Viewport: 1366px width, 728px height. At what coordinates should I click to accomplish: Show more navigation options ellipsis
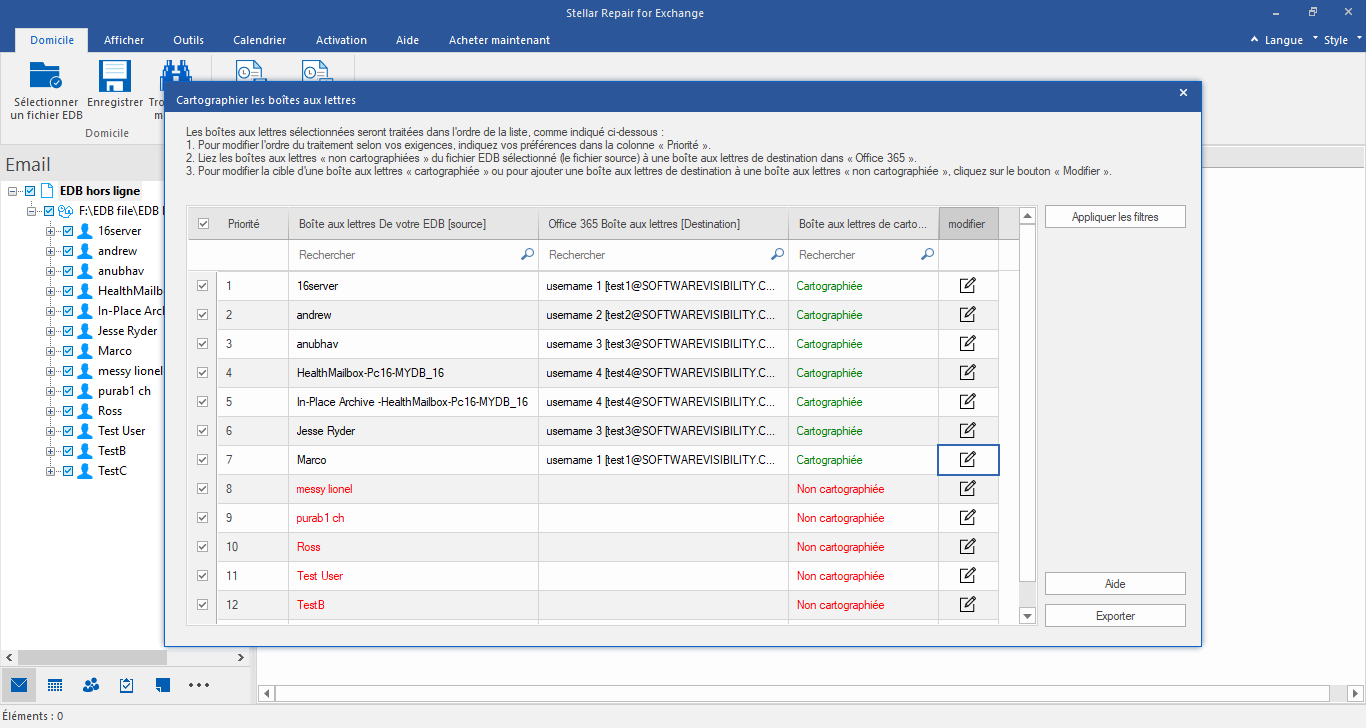[x=199, y=685]
